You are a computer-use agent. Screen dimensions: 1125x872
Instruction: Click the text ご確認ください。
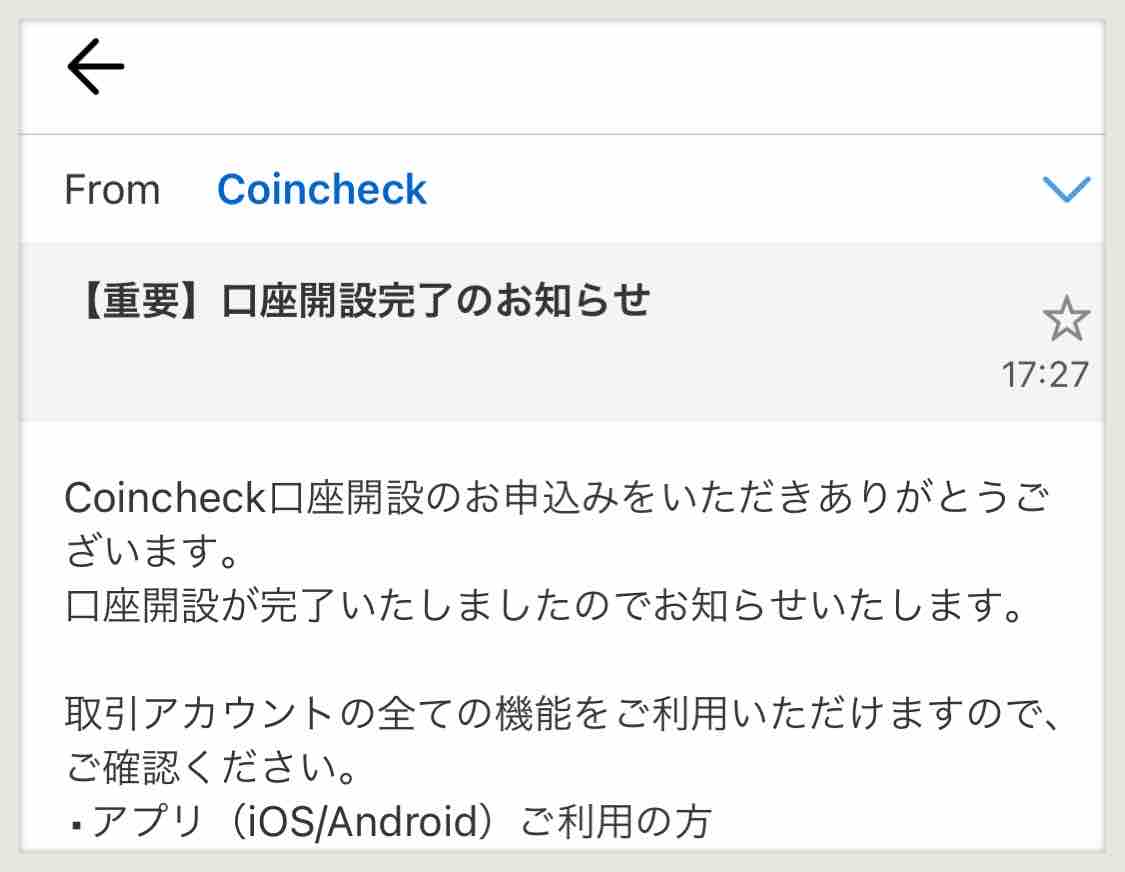(205, 770)
